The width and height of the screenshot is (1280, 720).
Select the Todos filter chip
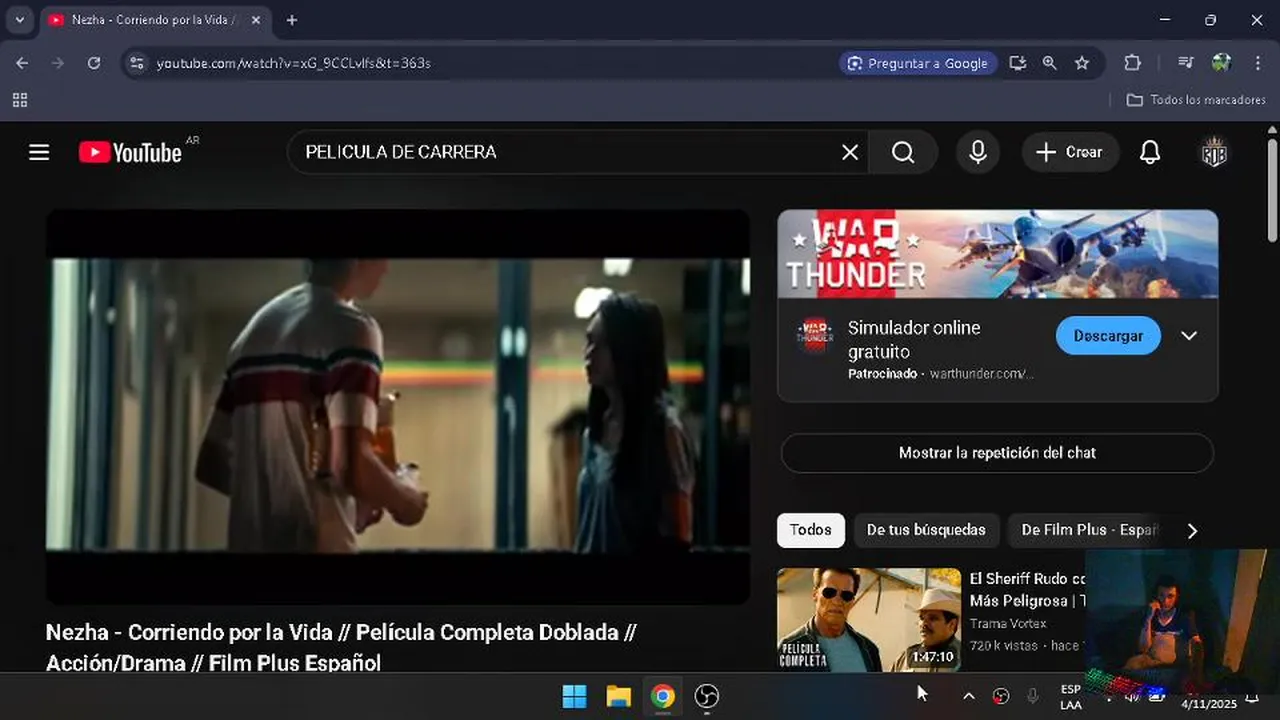coord(811,530)
